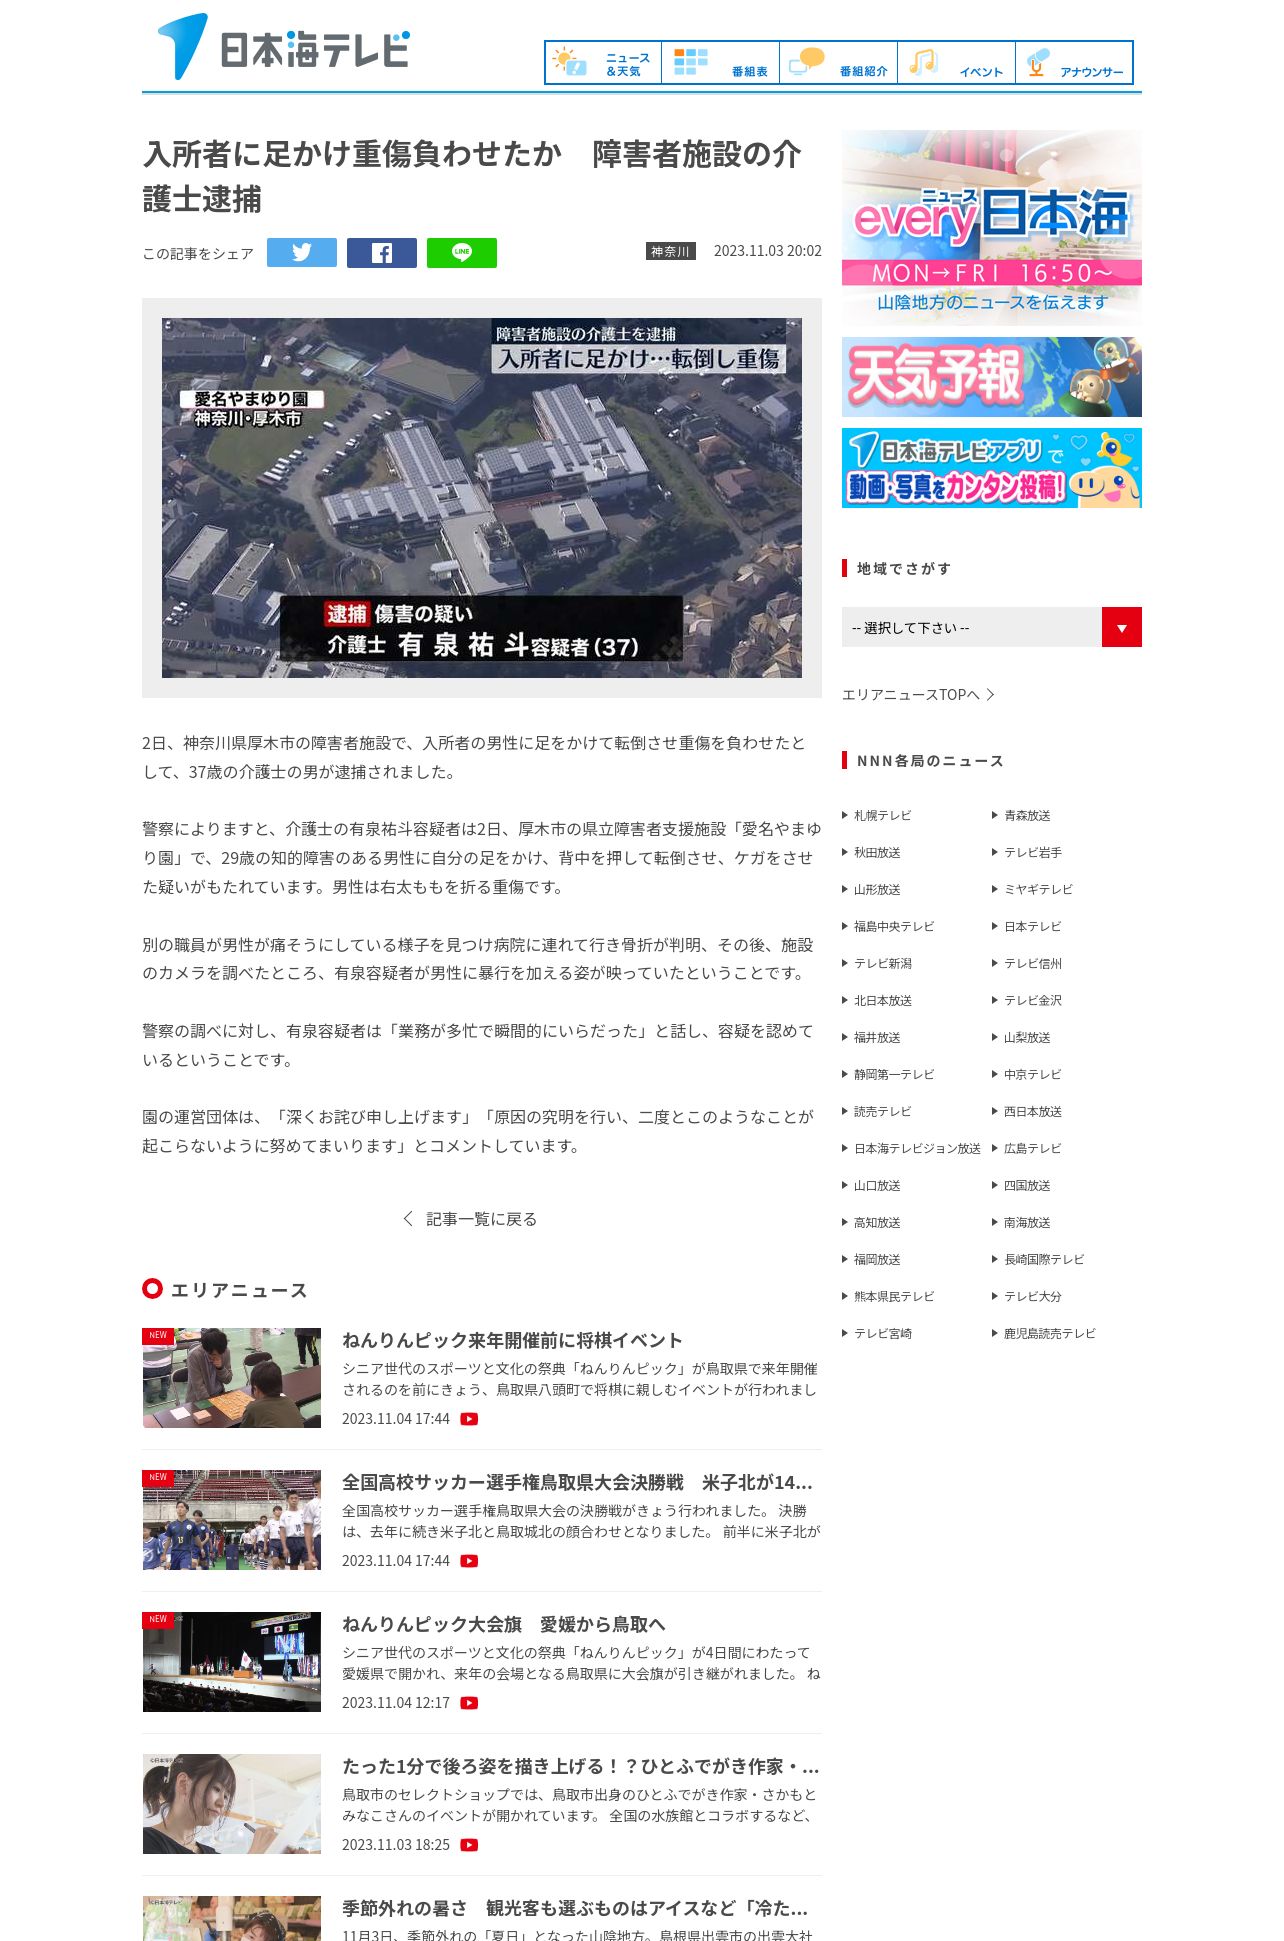Open 天気予報 weather banner
Screen dimensions: 1284x1941
(992, 377)
